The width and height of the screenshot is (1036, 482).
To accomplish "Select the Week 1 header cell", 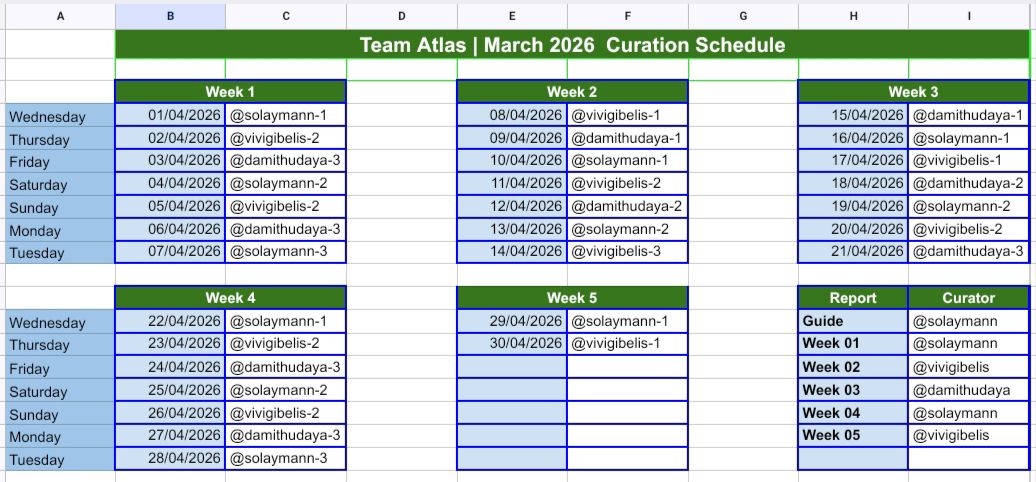I will (230, 92).
